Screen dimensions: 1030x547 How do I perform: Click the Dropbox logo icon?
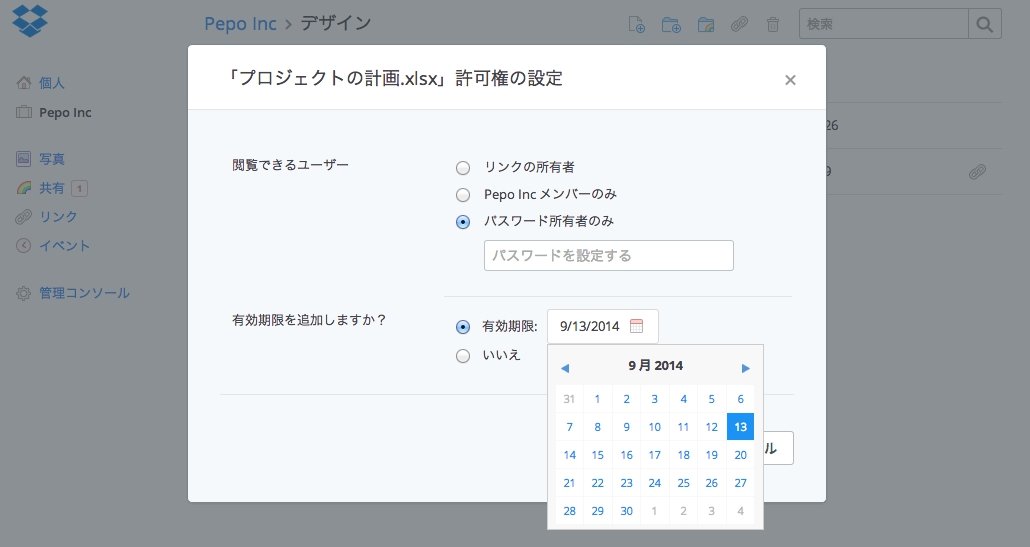pos(30,20)
